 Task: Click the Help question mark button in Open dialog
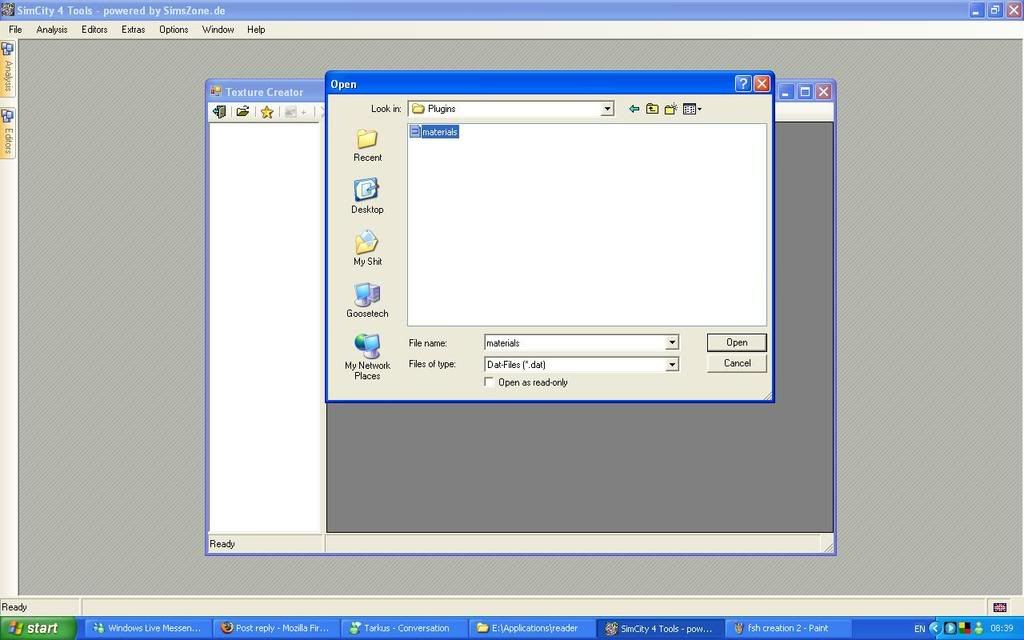coord(743,84)
